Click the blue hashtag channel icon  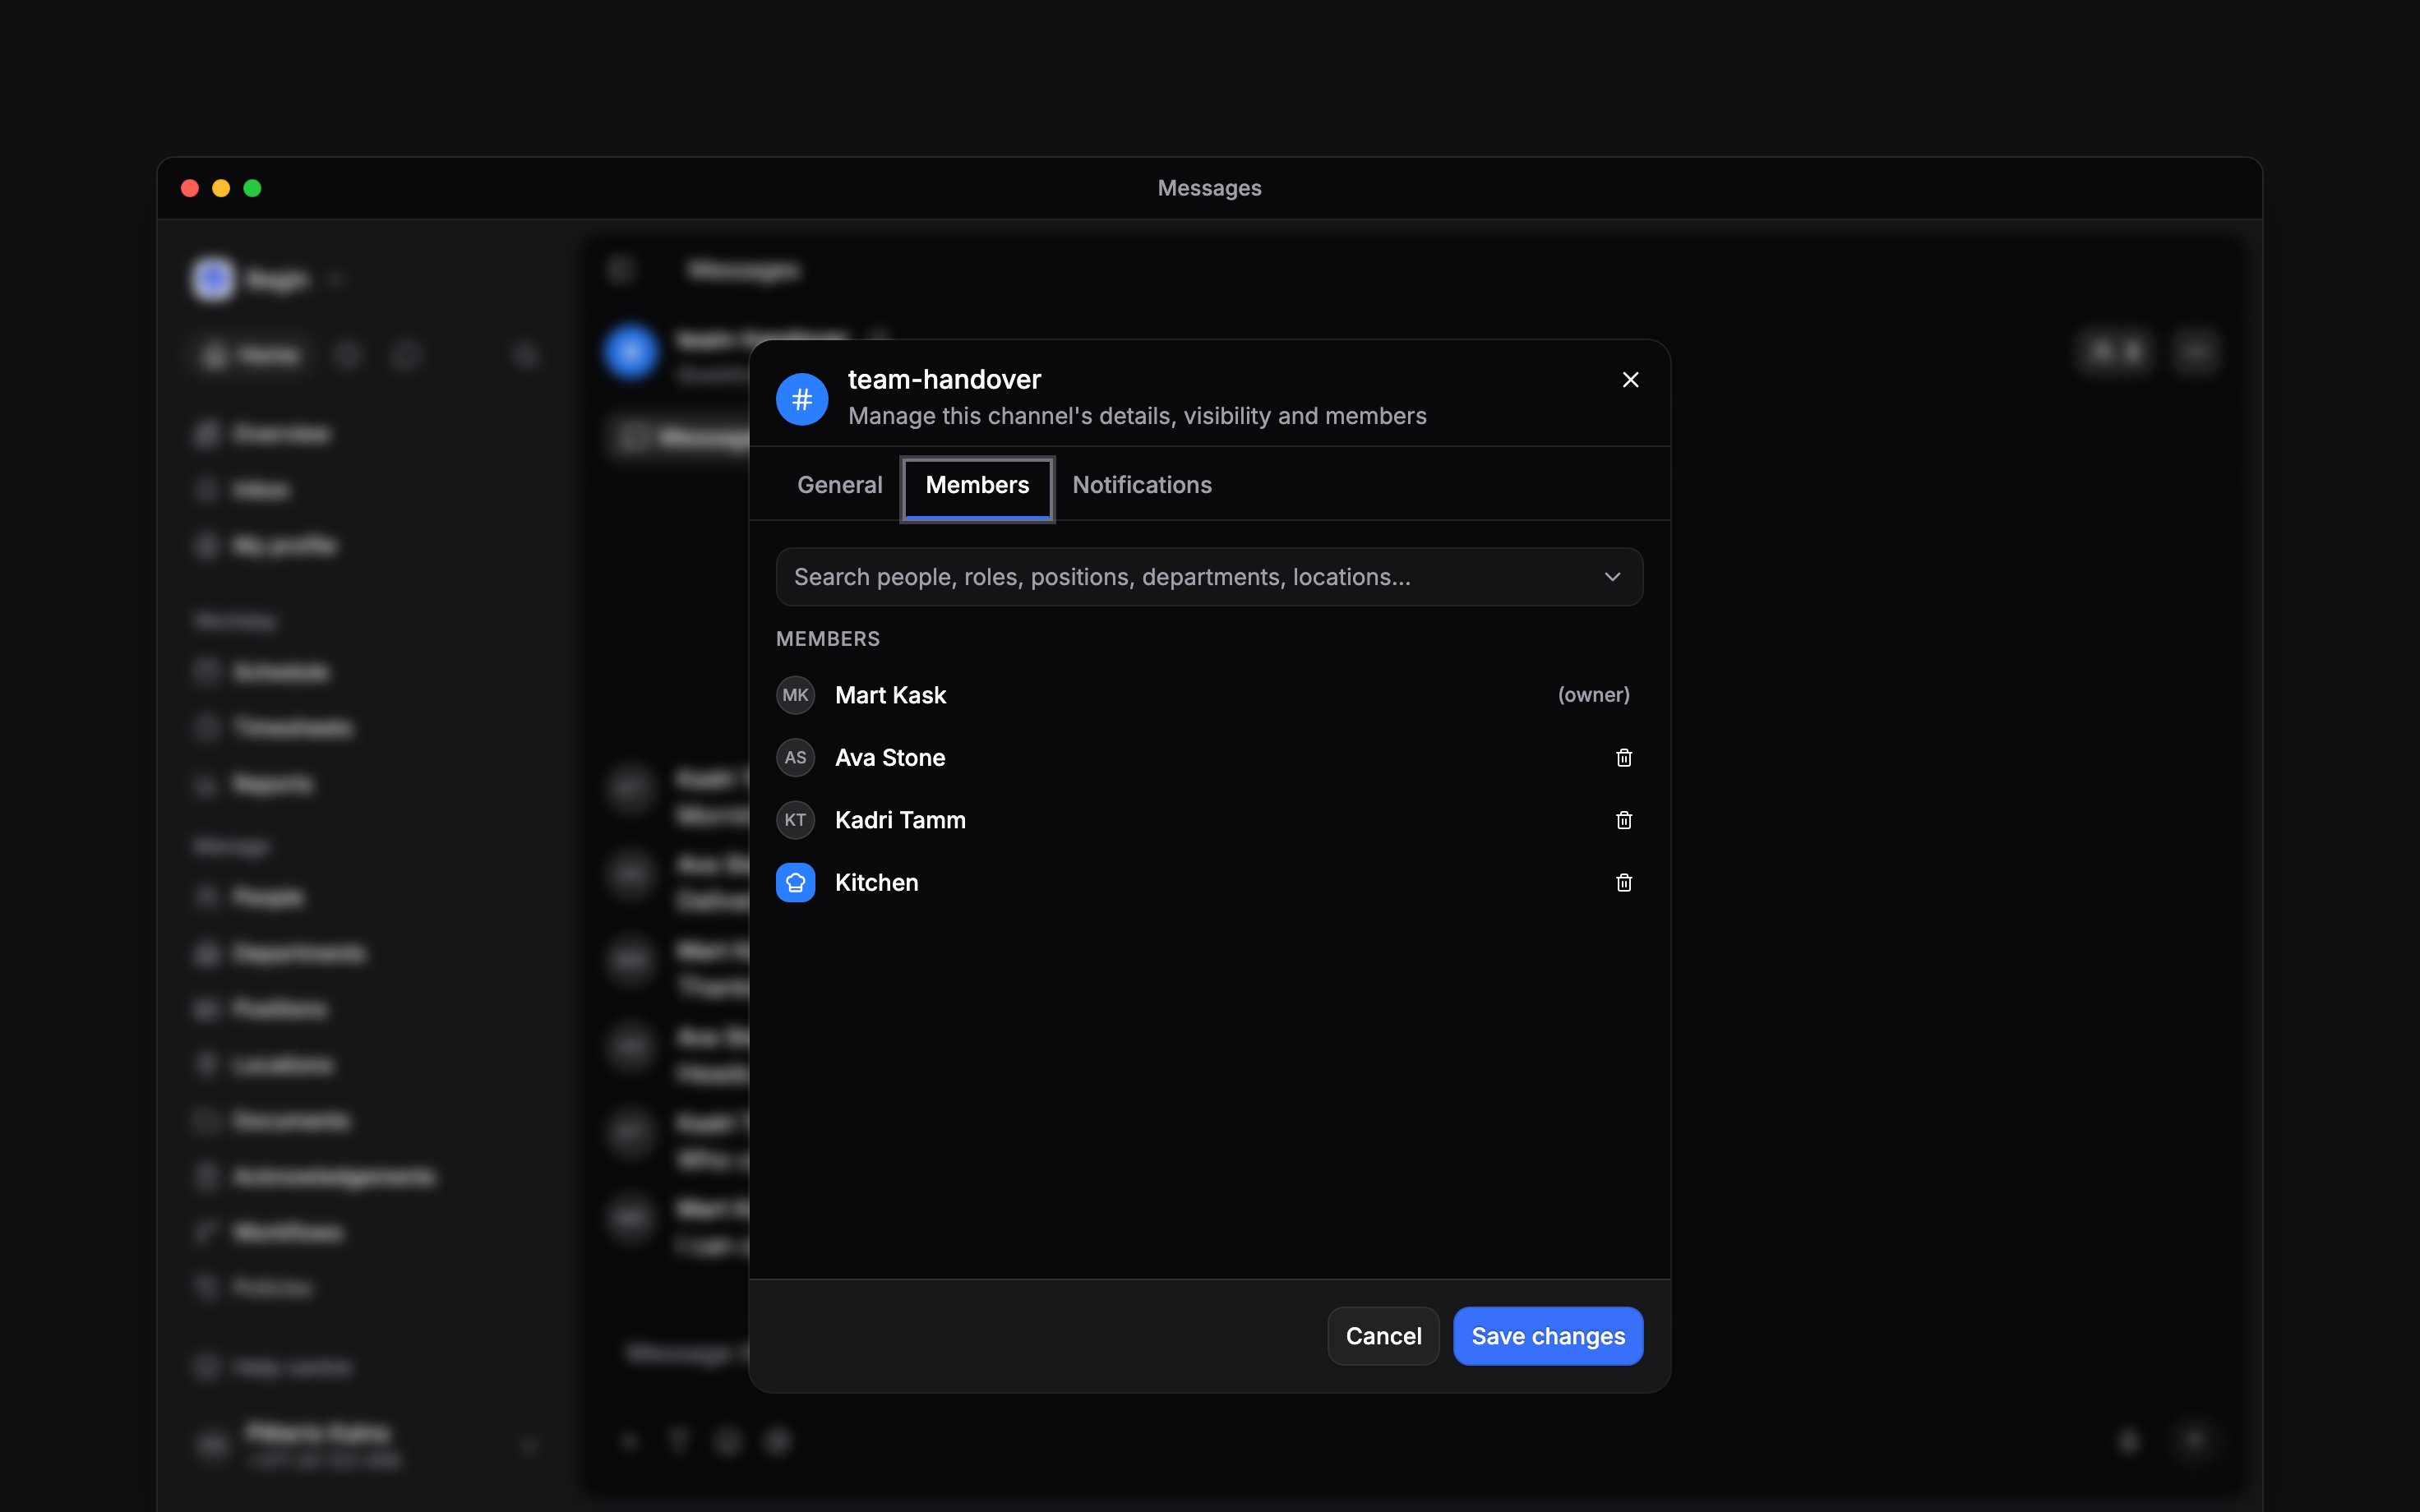pyautogui.click(x=802, y=399)
